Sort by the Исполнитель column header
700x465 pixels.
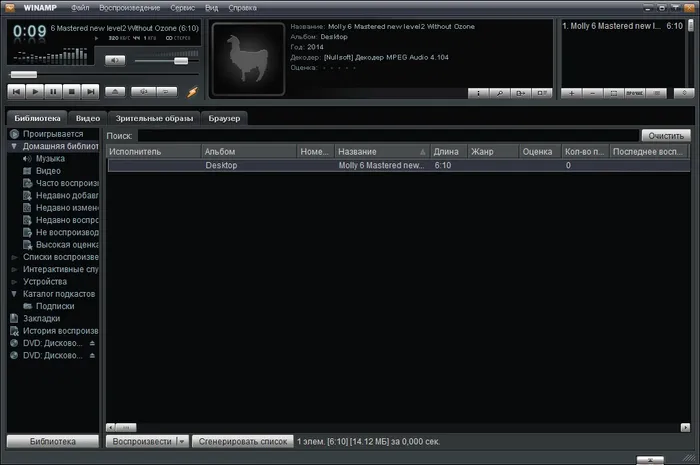pyautogui.click(x=154, y=152)
